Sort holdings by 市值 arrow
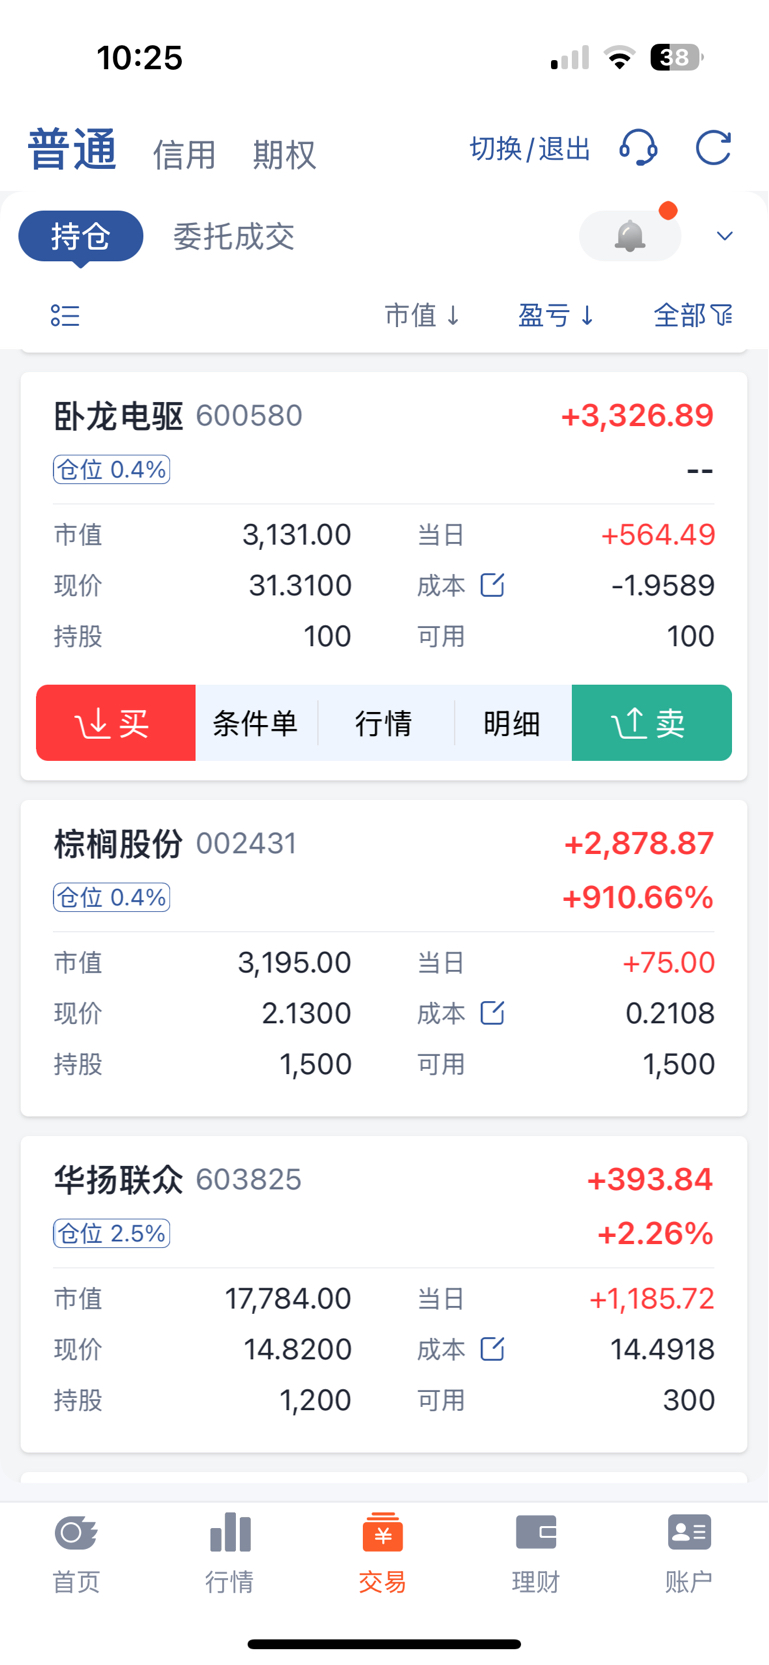The height and width of the screenshot is (1665, 769). (x=422, y=316)
